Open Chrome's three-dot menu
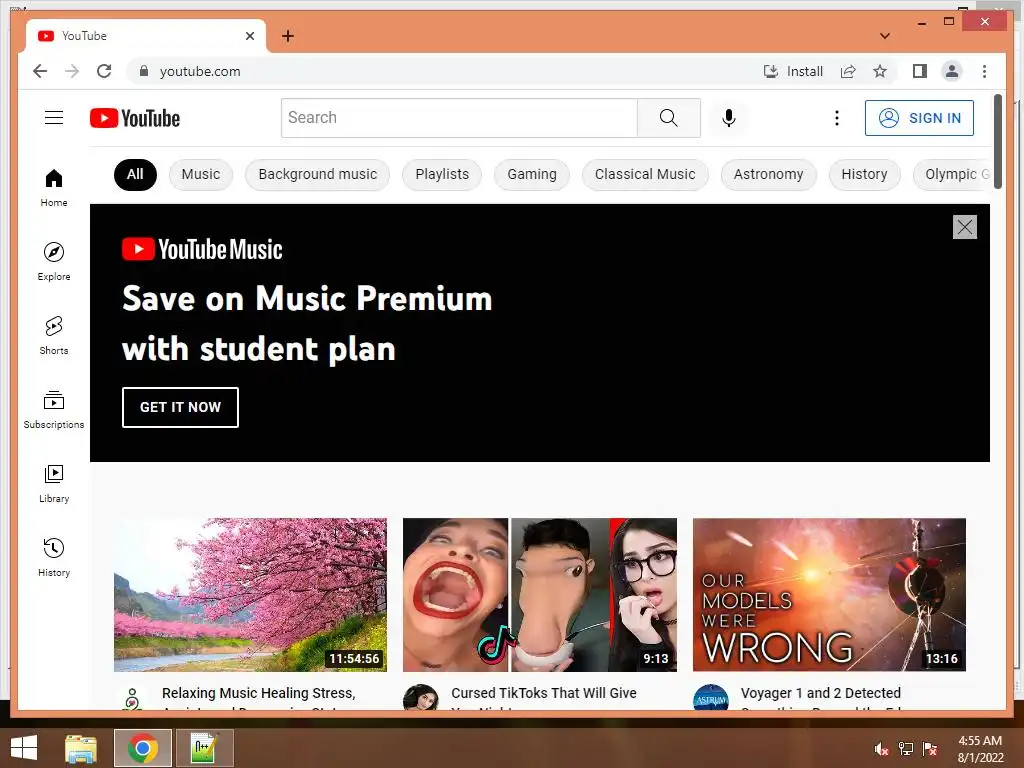 click(984, 71)
